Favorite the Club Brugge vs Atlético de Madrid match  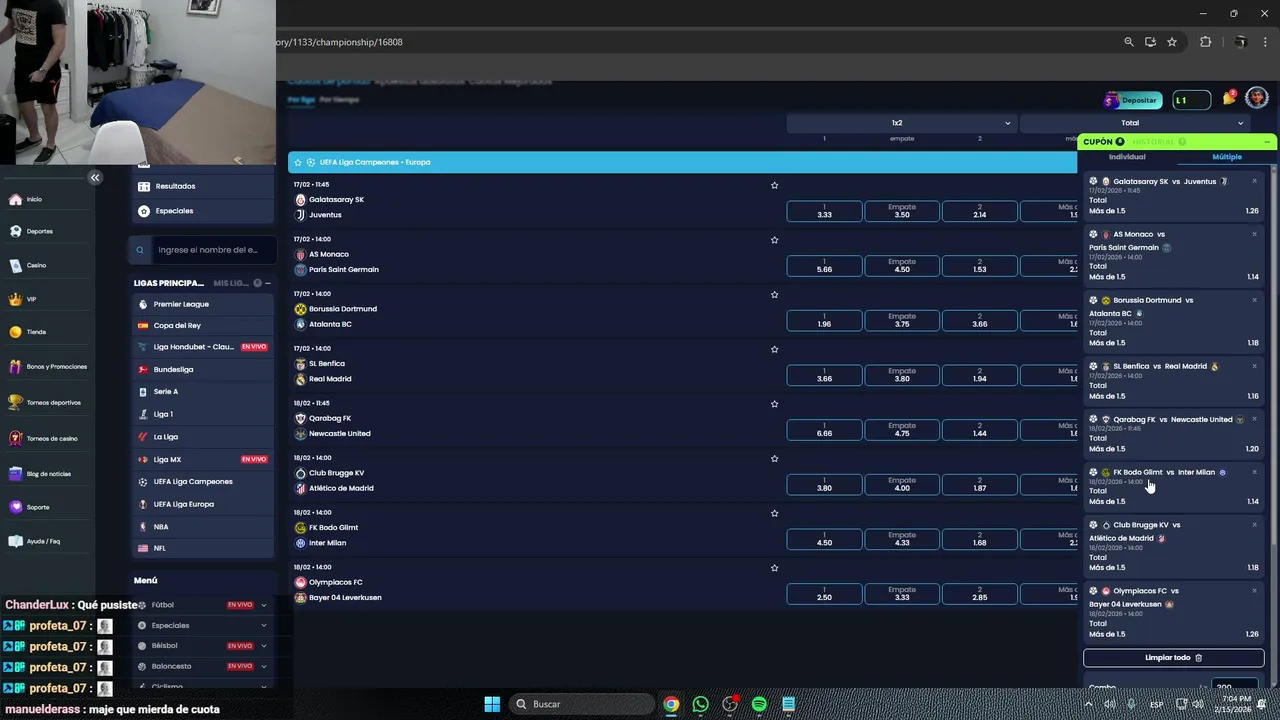click(x=774, y=458)
